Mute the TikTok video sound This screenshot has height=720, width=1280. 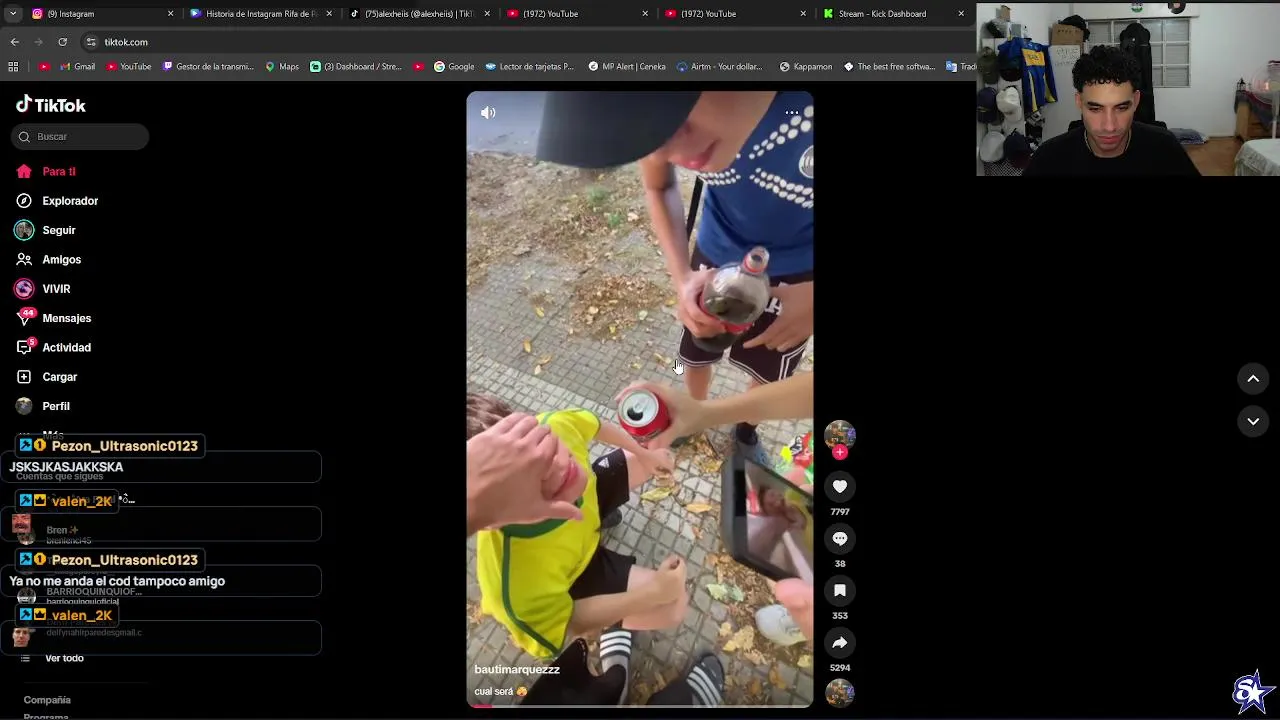488,113
